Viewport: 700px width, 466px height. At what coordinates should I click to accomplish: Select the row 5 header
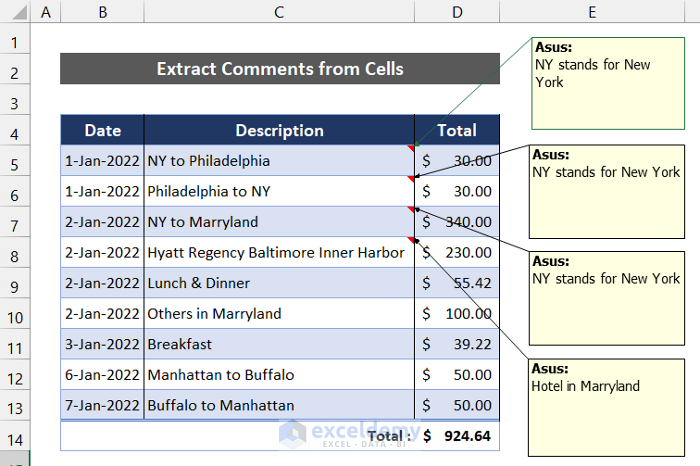coord(15,161)
